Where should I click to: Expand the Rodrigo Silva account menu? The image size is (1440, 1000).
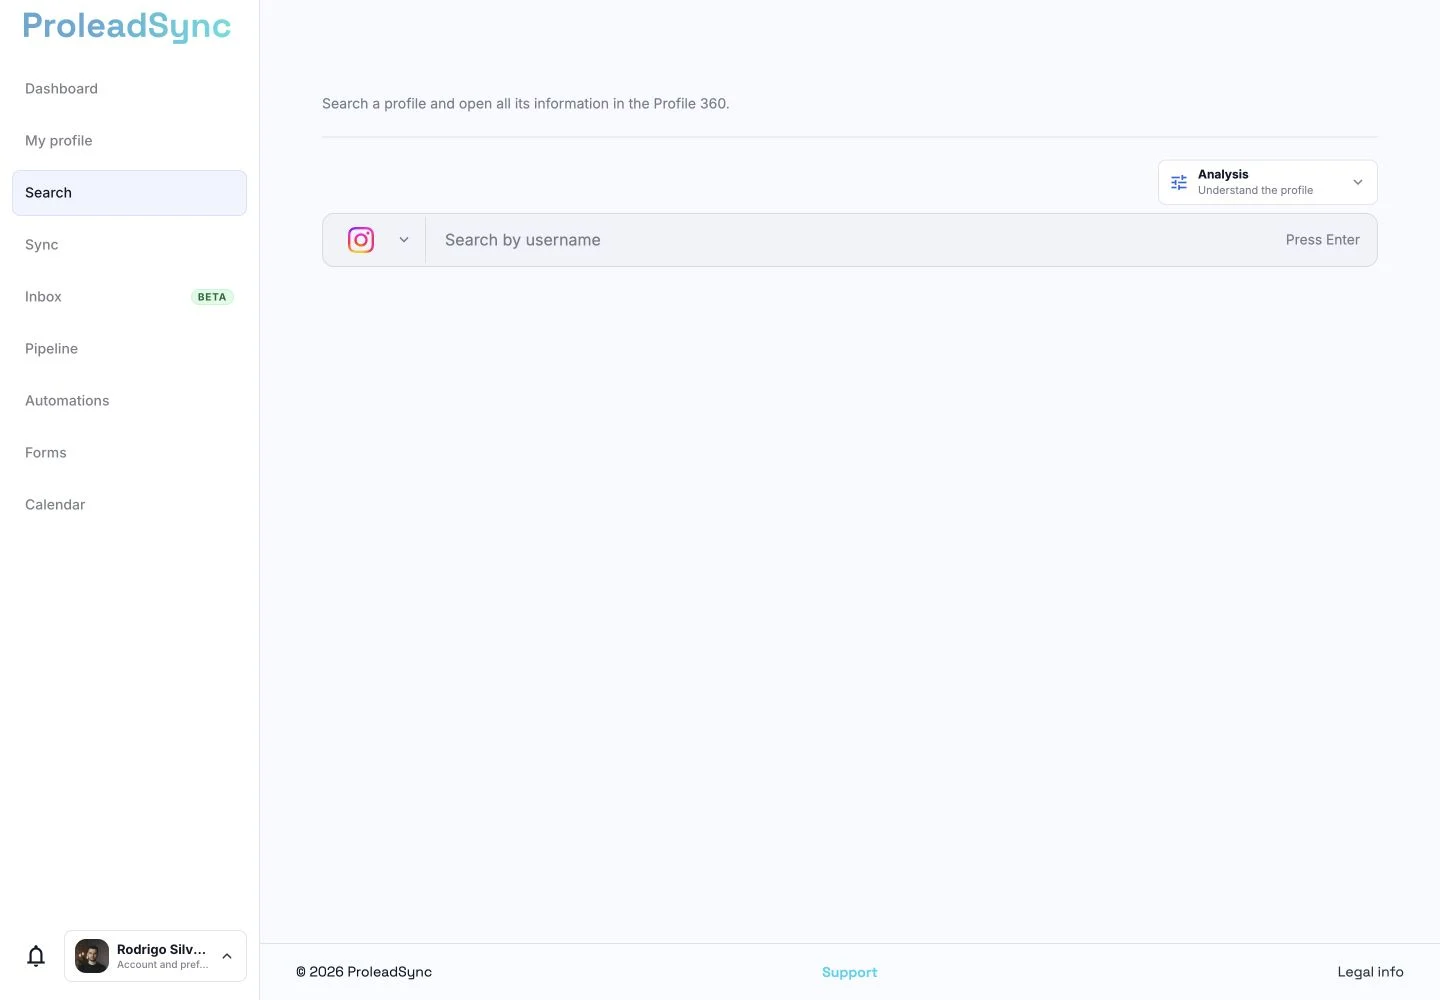[x=156, y=956]
